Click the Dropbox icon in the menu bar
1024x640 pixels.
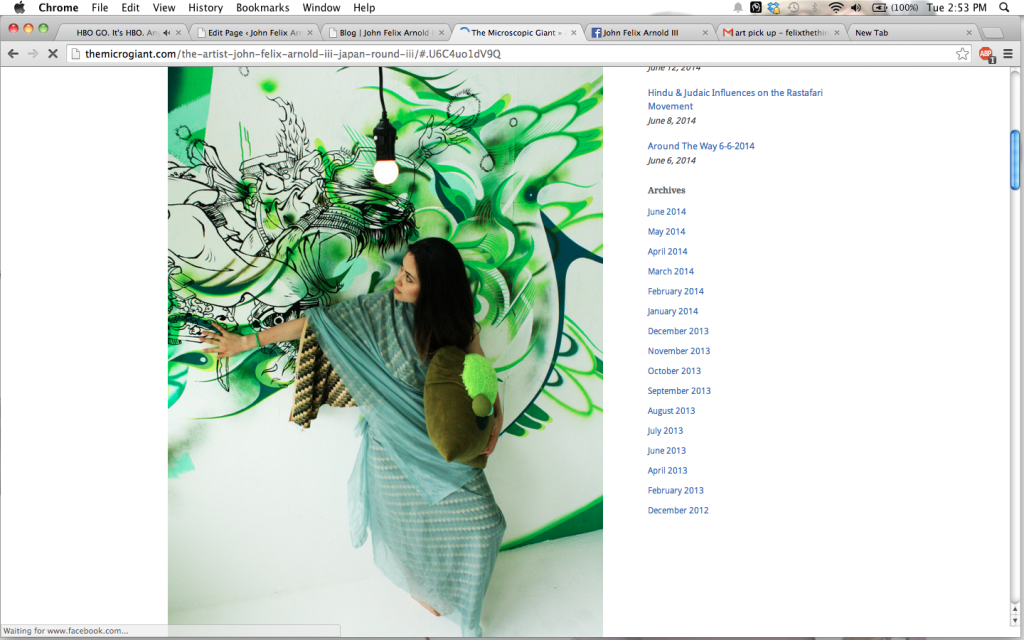774,8
